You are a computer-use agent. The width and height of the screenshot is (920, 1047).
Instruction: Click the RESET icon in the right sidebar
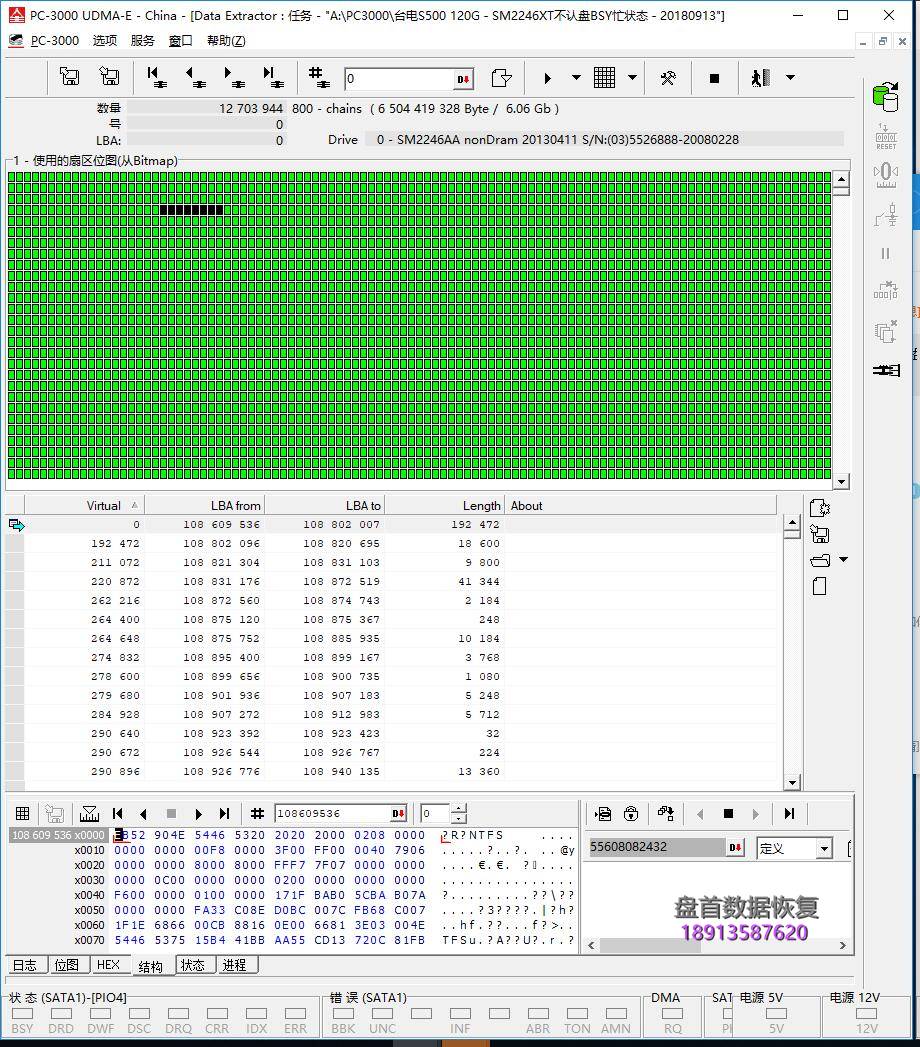click(885, 136)
